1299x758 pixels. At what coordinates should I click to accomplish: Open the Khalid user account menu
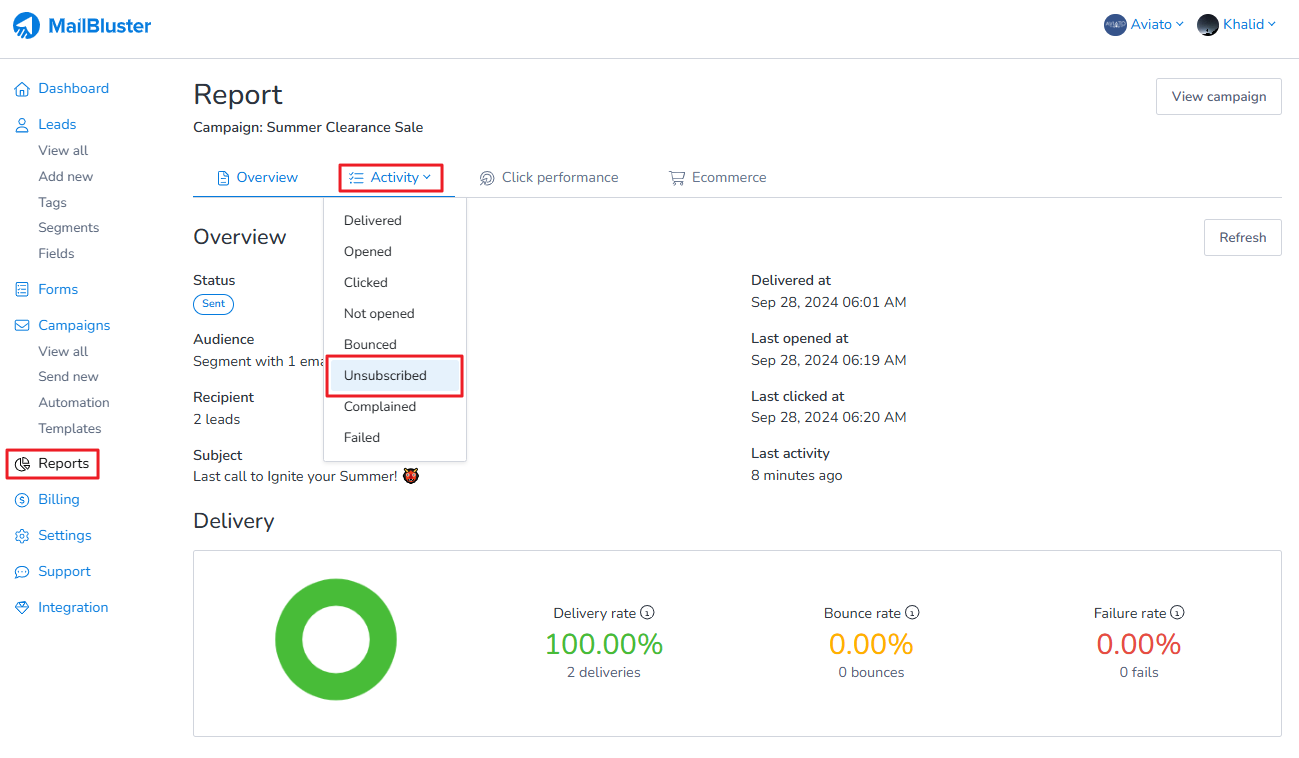coord(1237,25)
